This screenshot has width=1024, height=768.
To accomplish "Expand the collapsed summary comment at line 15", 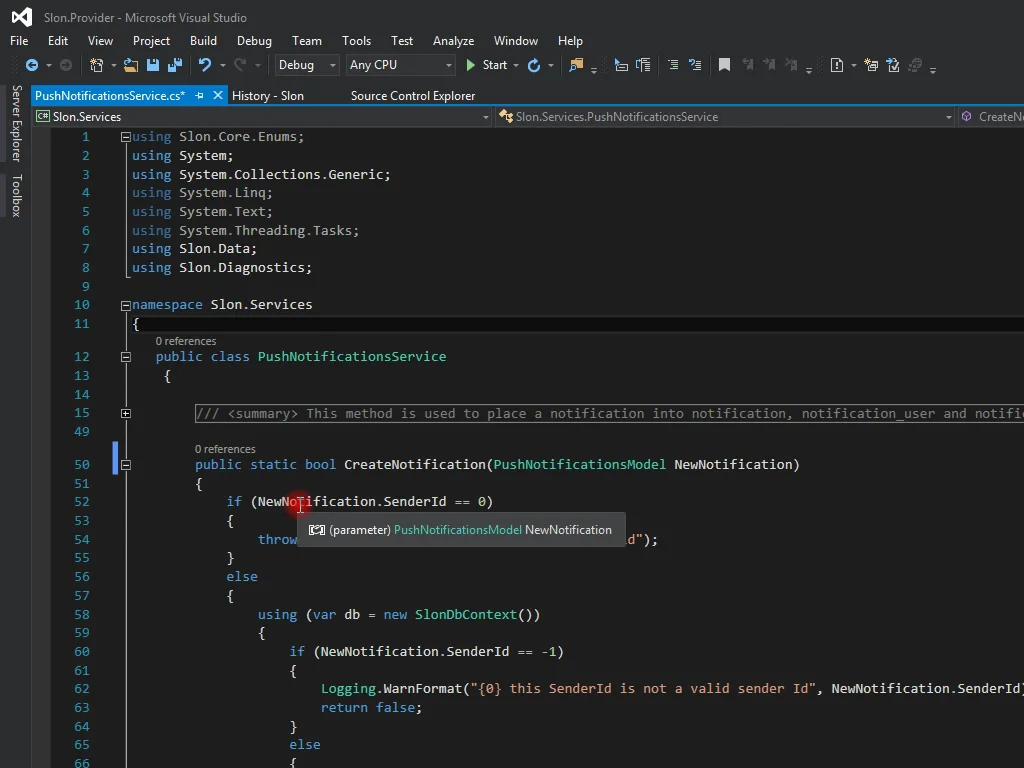I will point(125,413).
